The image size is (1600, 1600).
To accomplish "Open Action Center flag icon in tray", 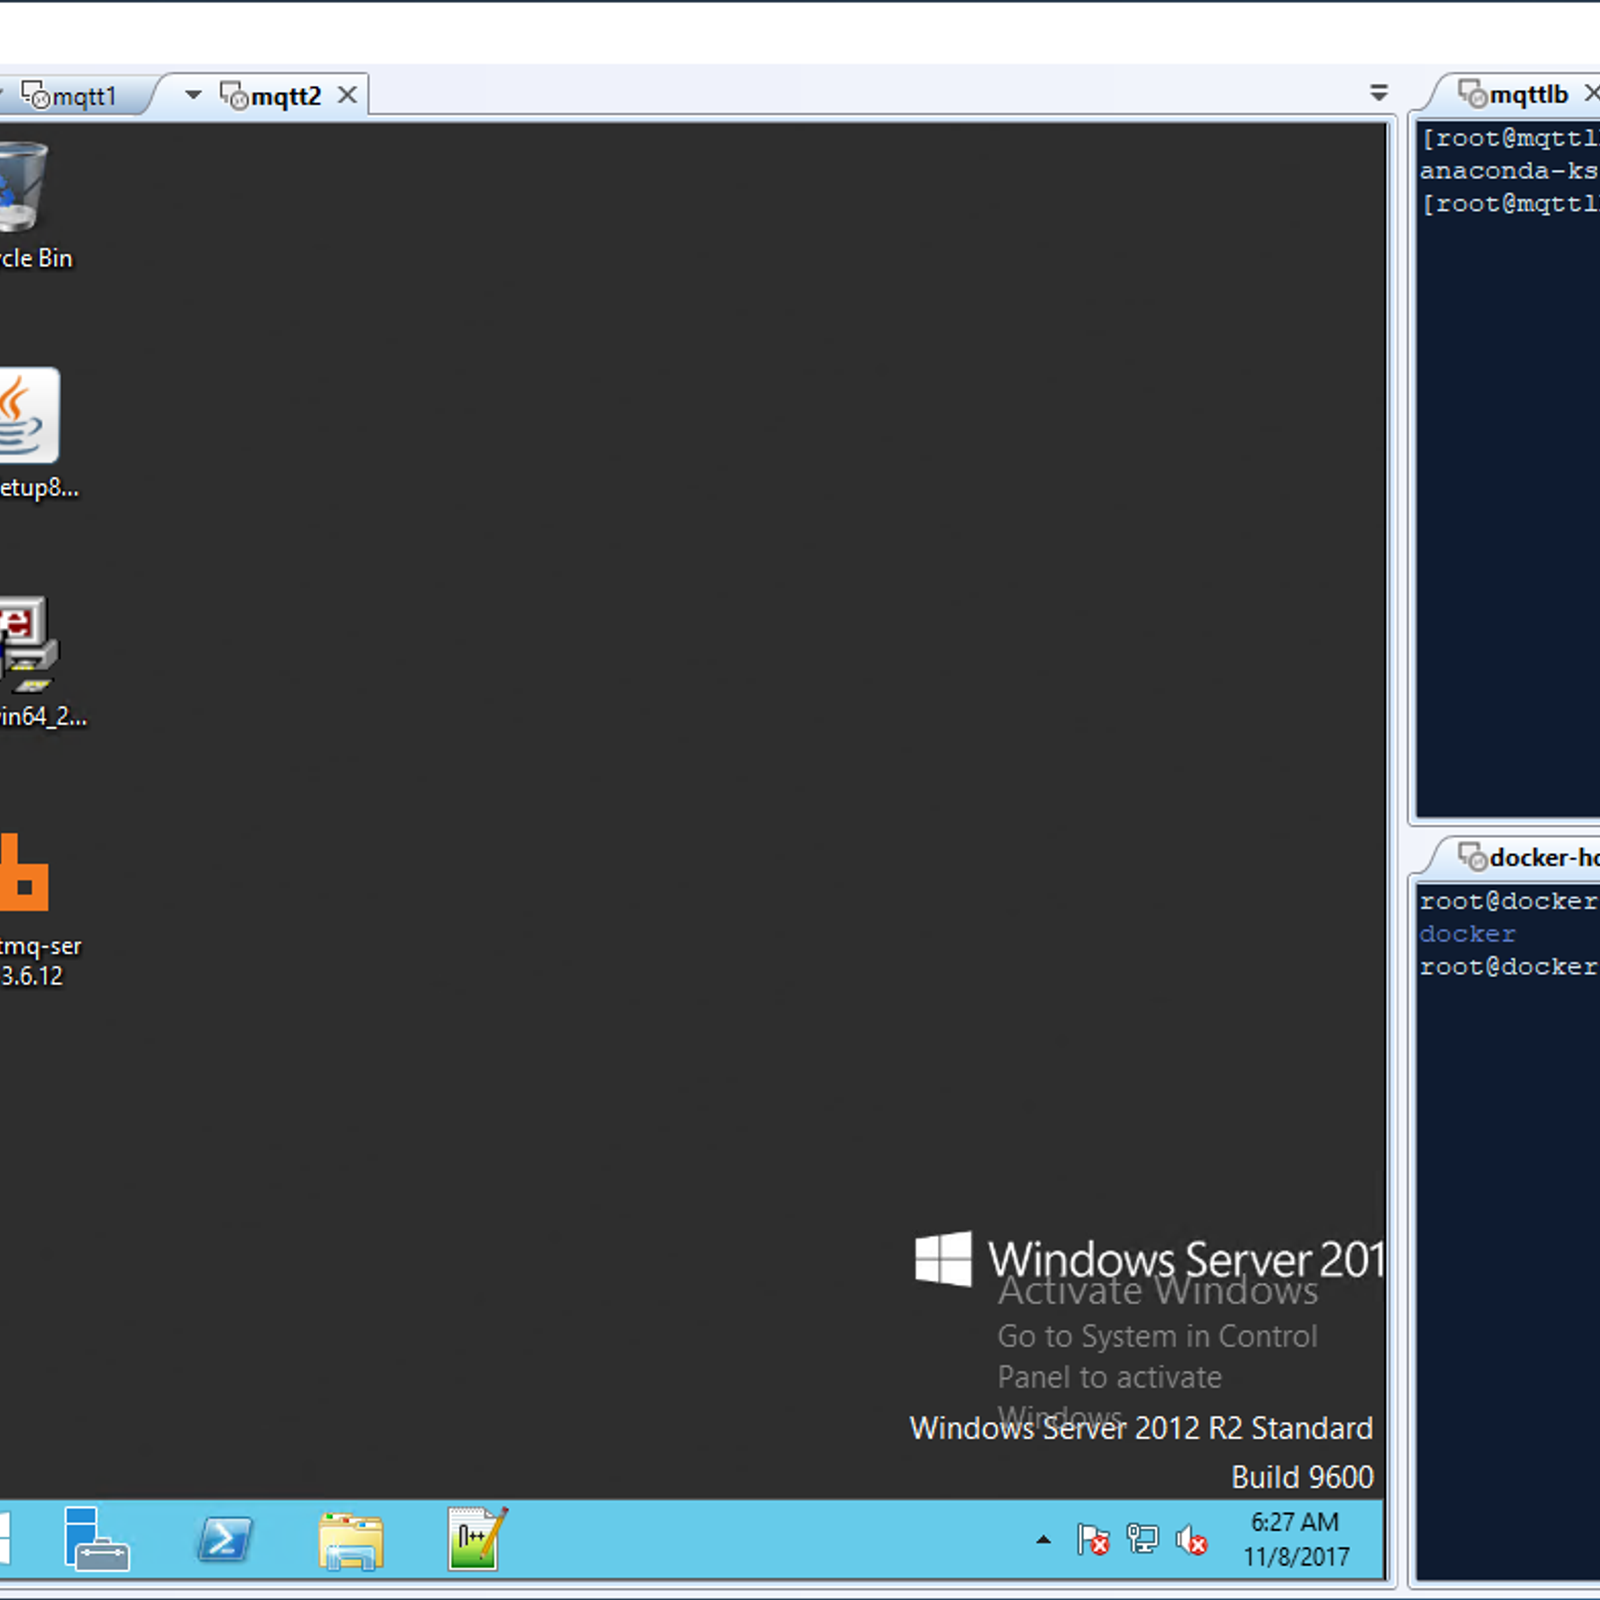I will [x=1093, y=1539].
